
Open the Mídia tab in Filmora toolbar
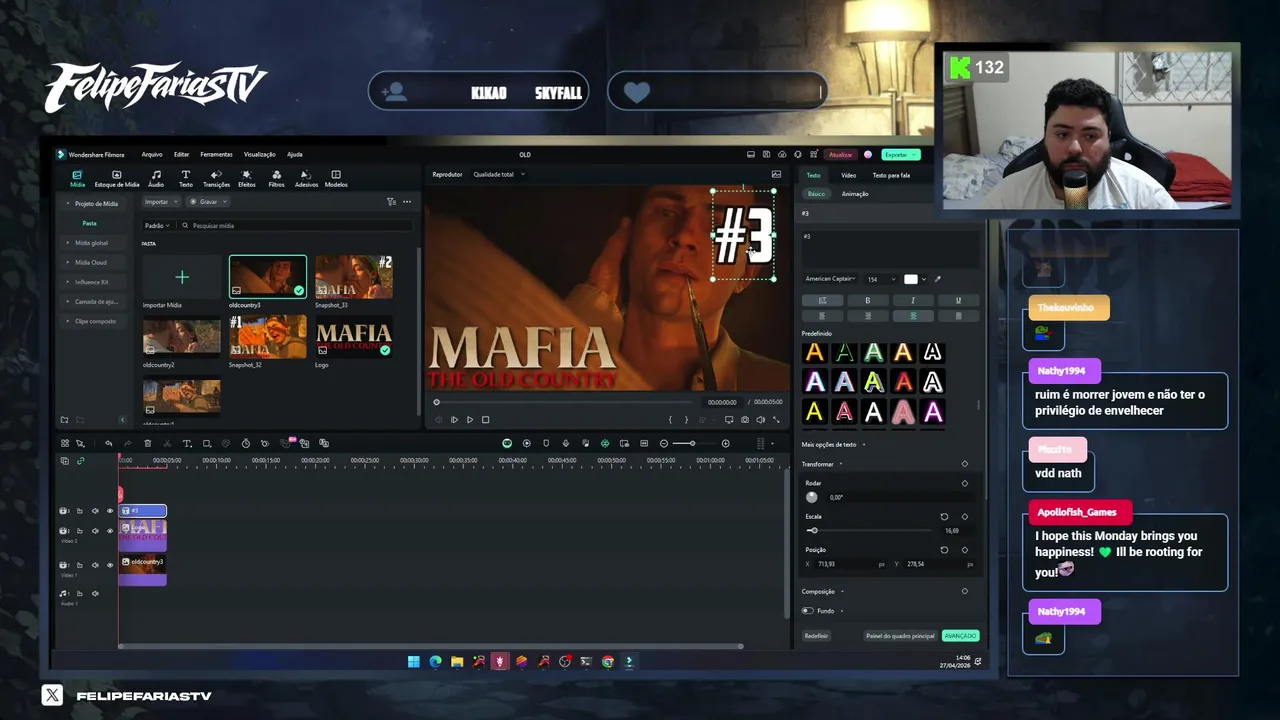point(77,179)
